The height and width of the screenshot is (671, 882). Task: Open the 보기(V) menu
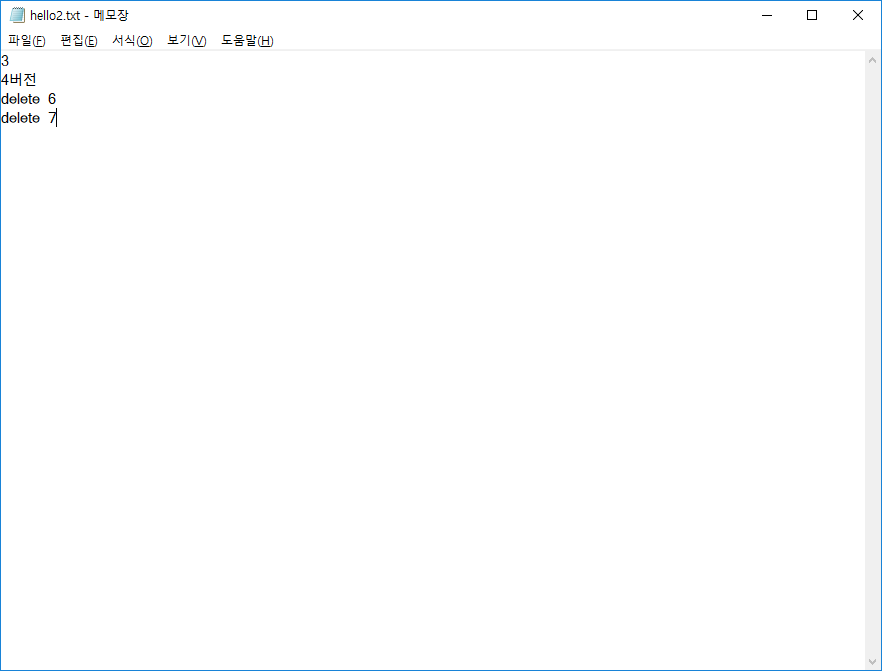pos(187,40)
